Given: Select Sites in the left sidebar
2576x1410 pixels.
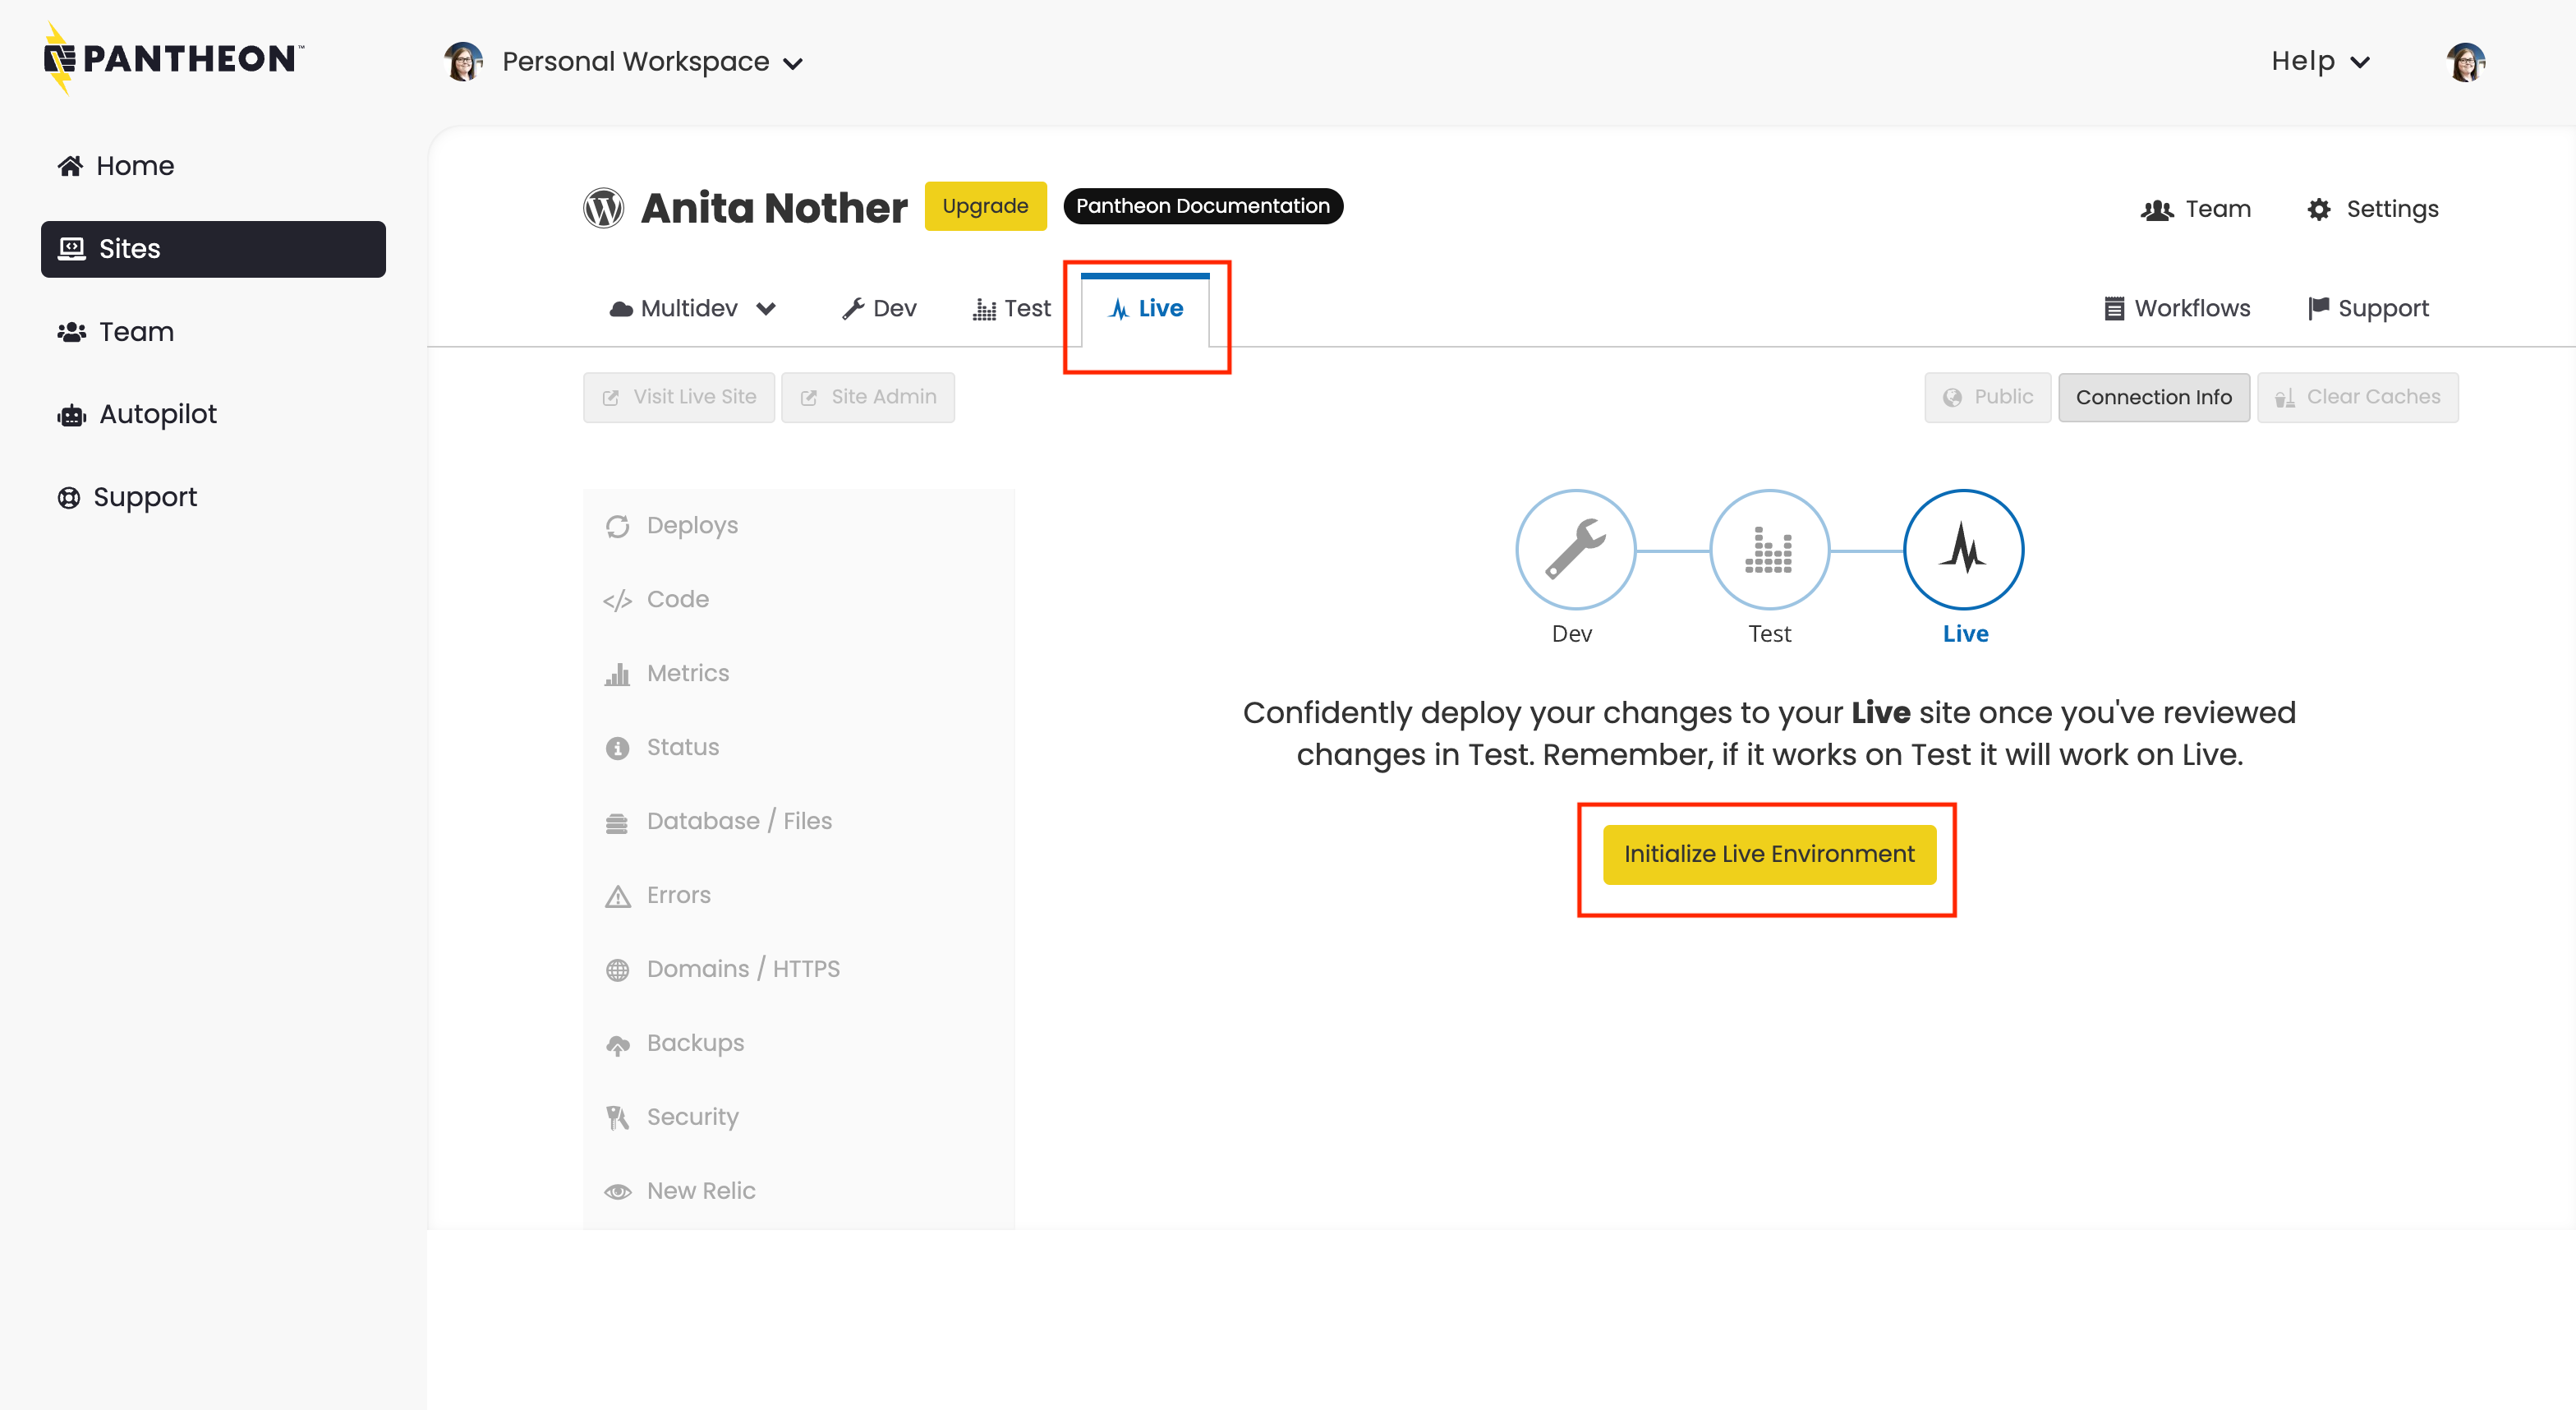Looking at the screenshot, I should click(x=213, y=249).
